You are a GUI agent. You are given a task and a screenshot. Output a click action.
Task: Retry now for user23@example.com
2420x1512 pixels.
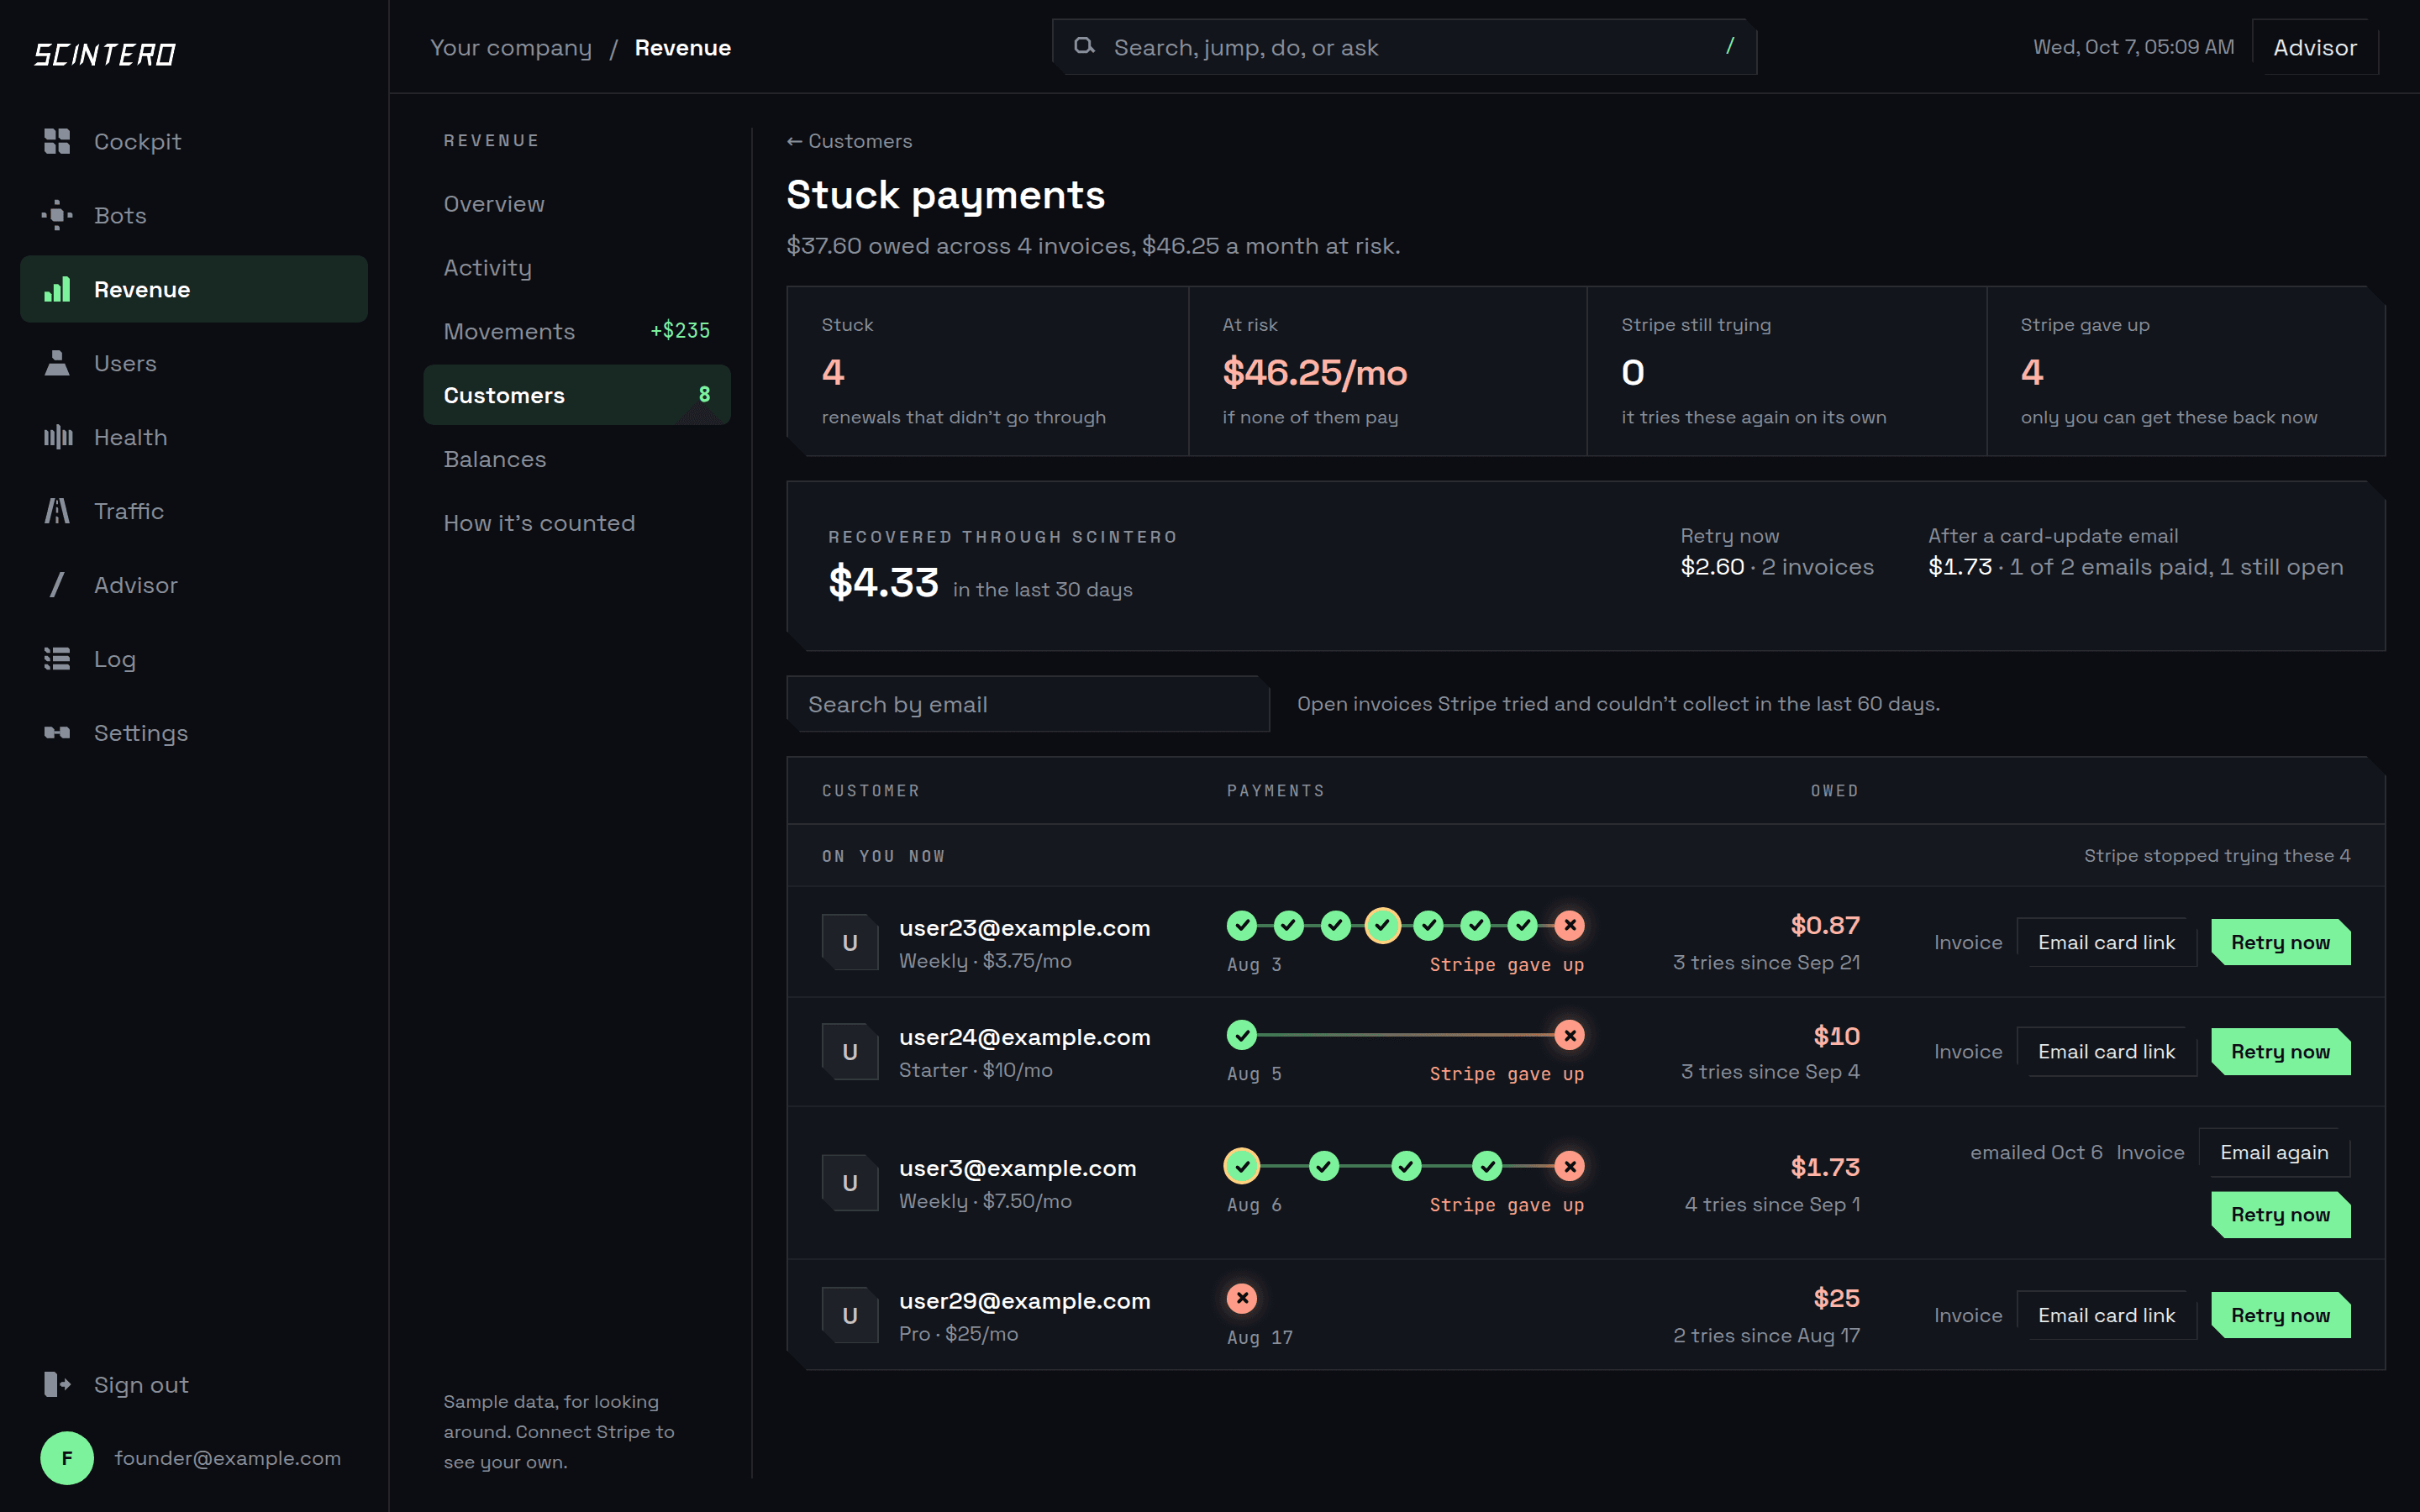click(x=2280, y=942)
